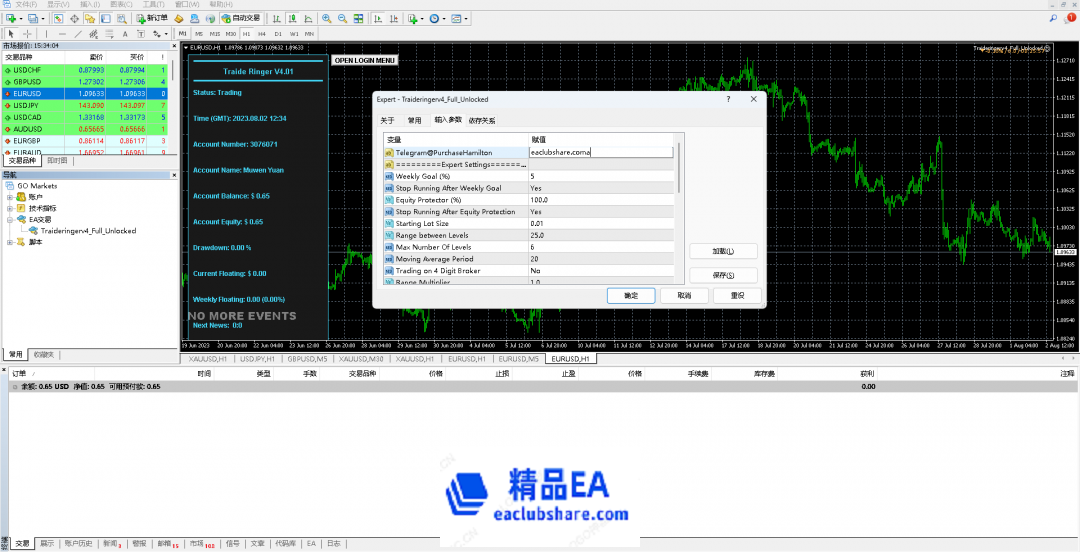Select the trendline drawing tool
The width and height of the screenshot is (1080, 552).
(78, 33)
